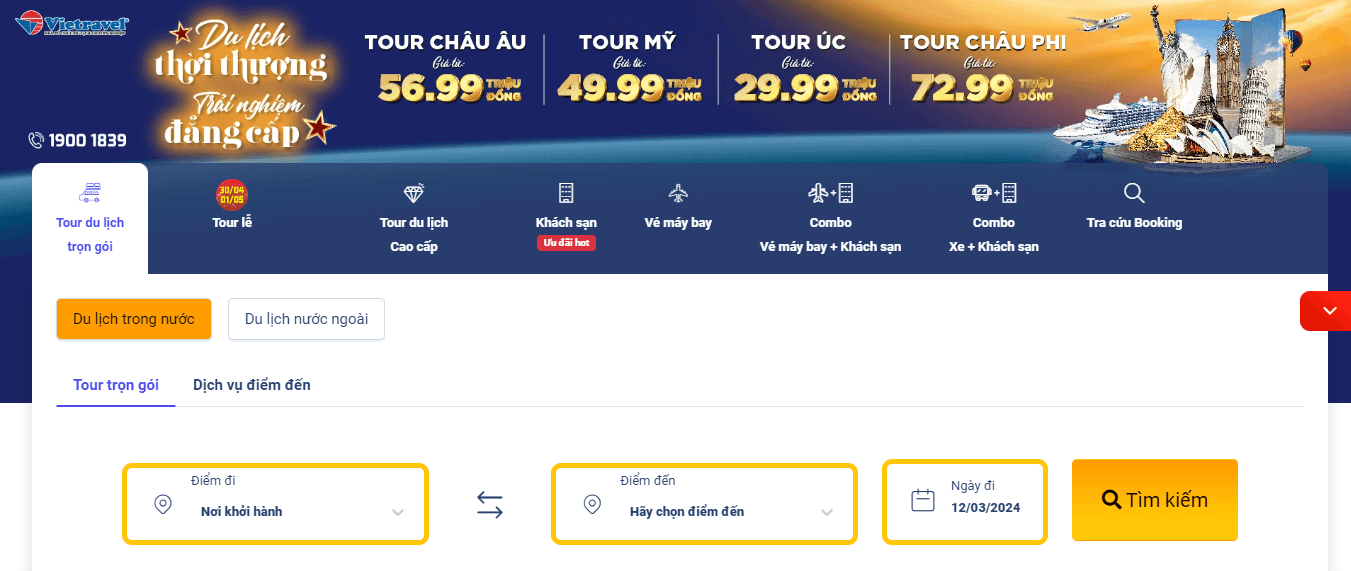Image resolution: width=1351 pixels, height=571 pixels.
Task: Expand the red side chevron panel
Action: pos(1328,311)
